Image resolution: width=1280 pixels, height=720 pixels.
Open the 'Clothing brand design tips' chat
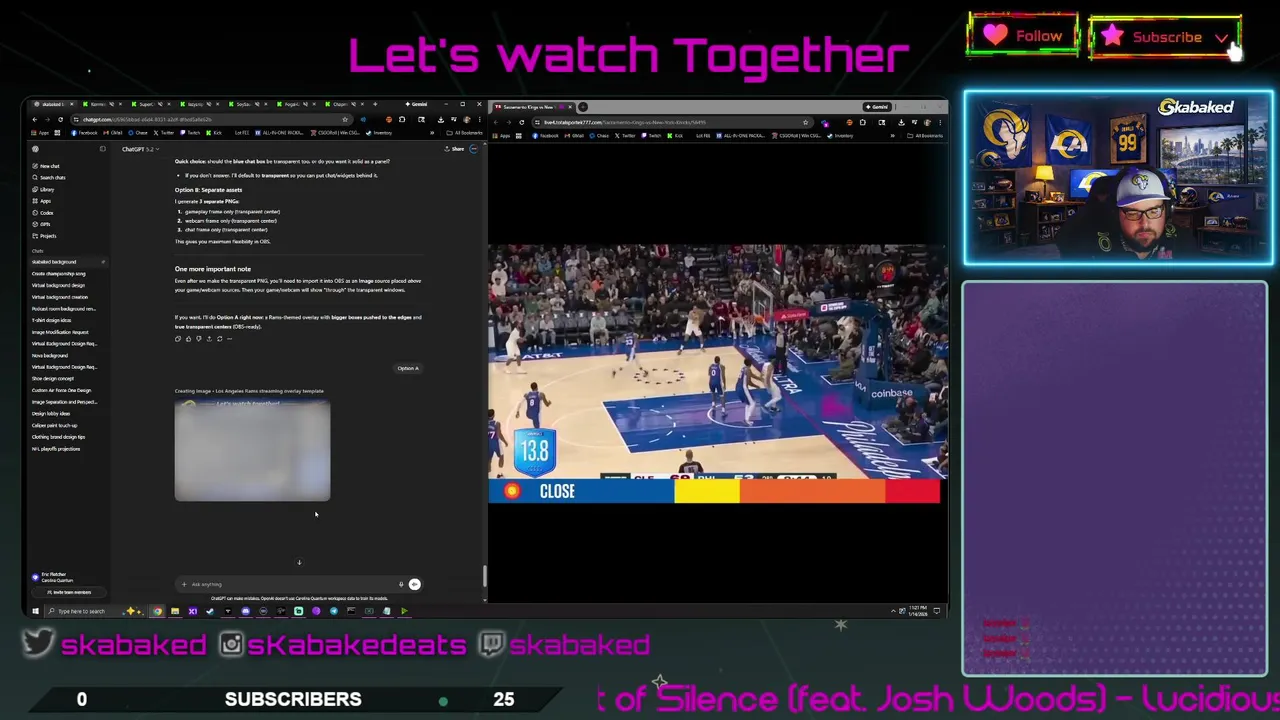[x=58, y=437]
